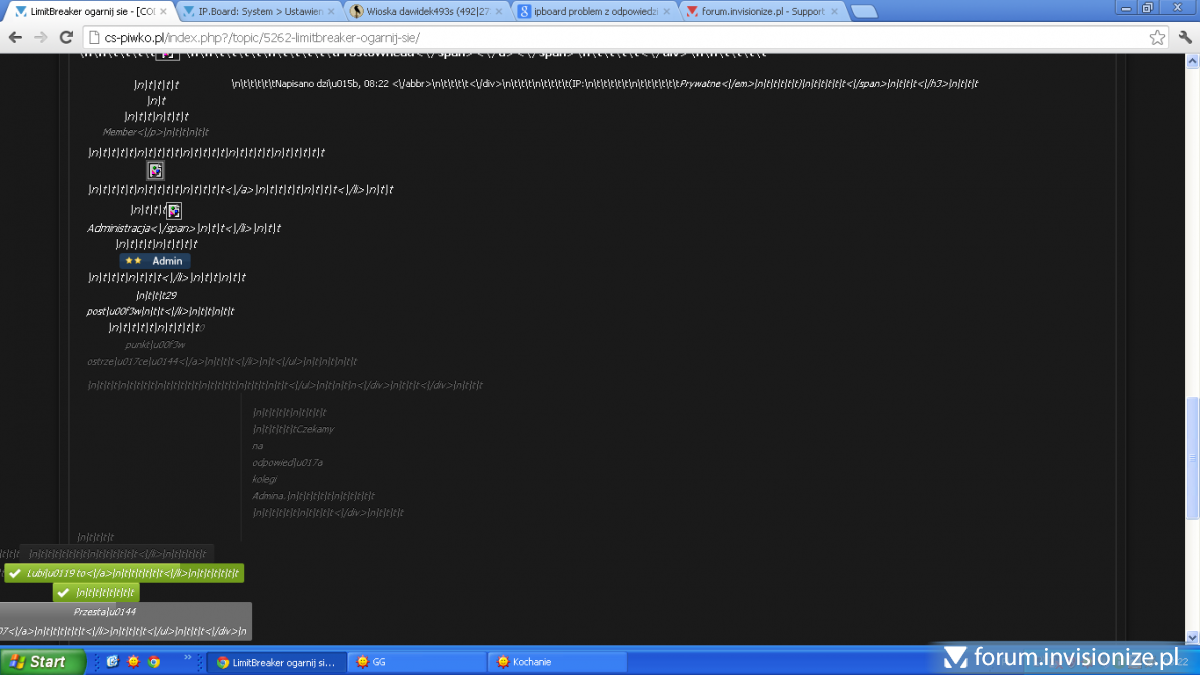1200x675 pixels.
Task: Switch to the GG taskbar window
Action: click(x=417, y=662)
